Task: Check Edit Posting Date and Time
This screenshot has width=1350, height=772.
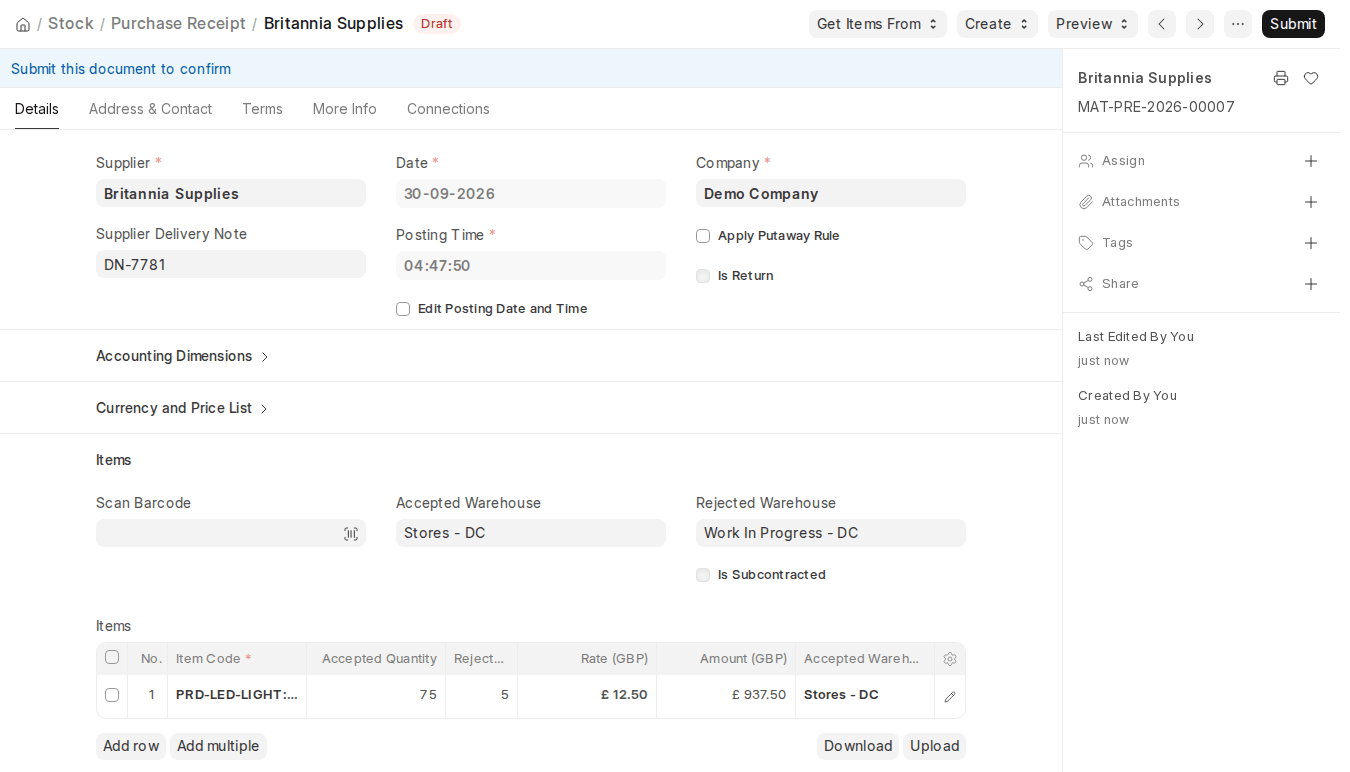Action: coord(403,309)
